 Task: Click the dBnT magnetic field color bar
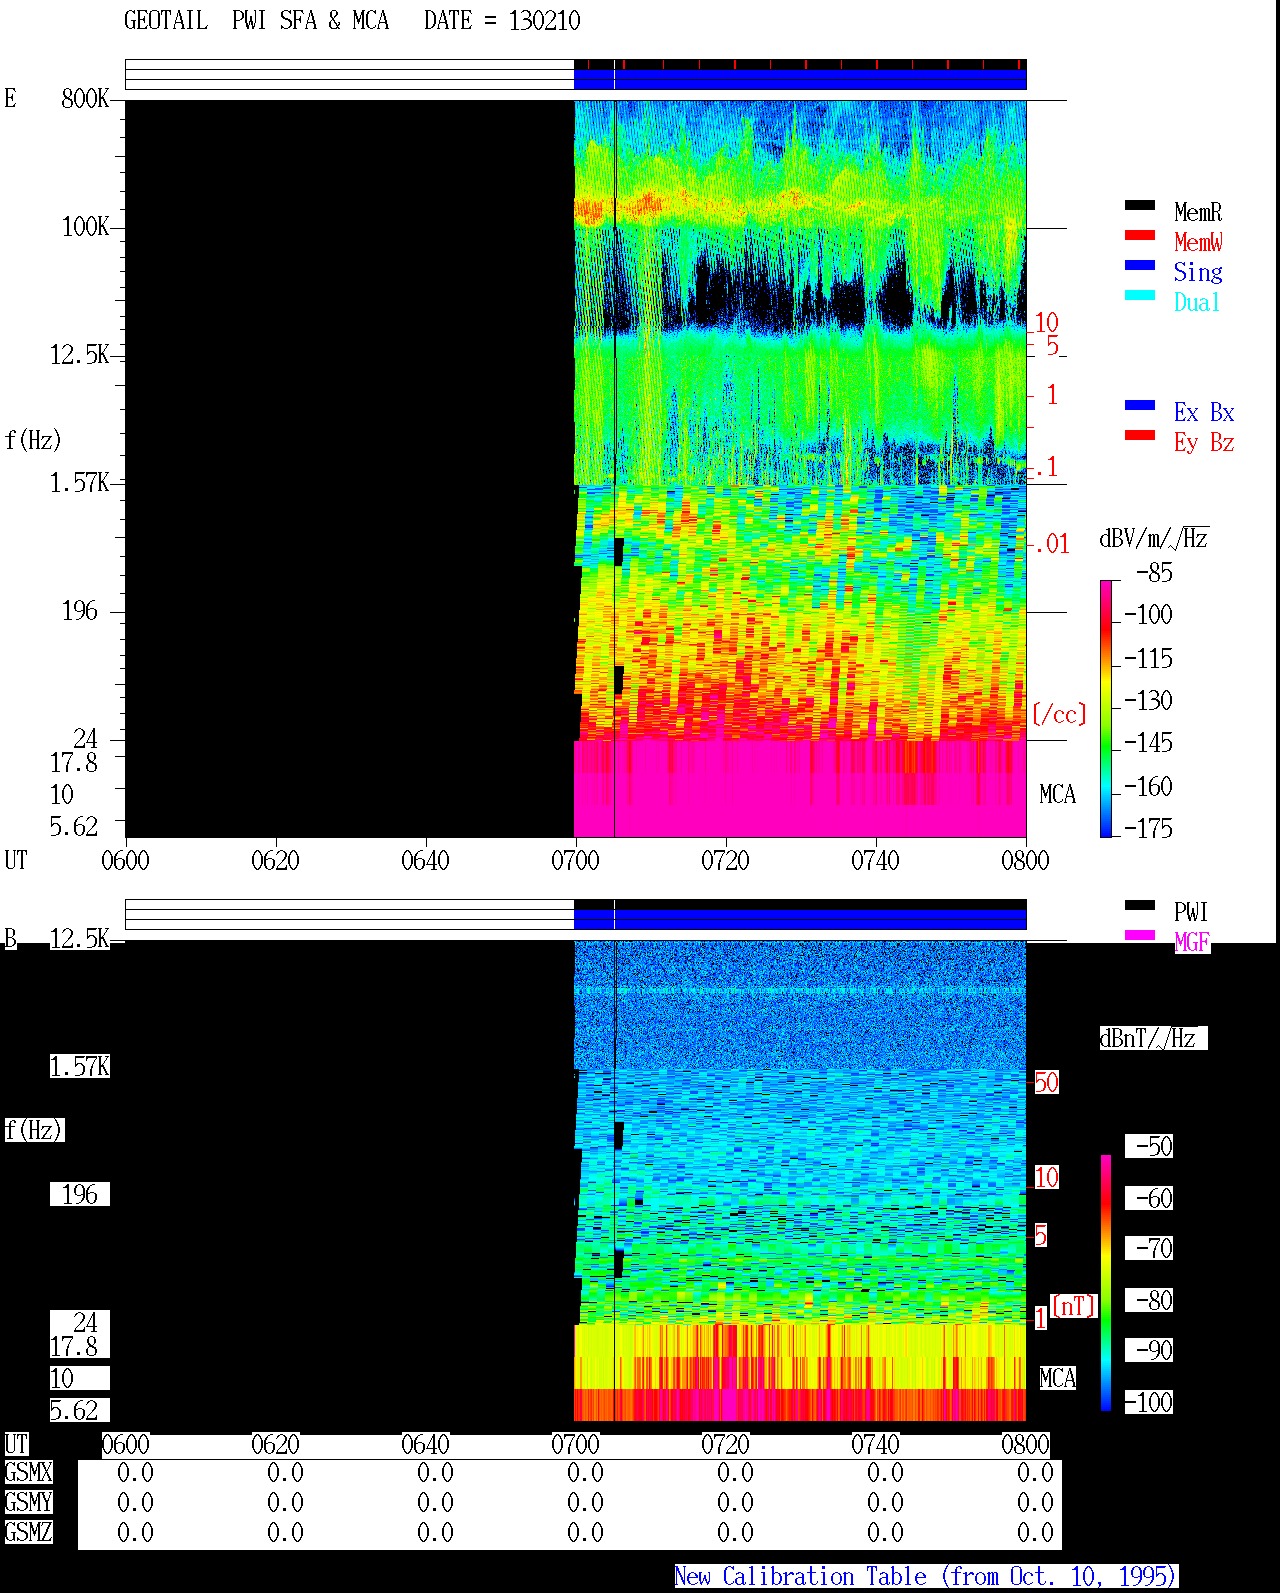coord(1106,1283)
